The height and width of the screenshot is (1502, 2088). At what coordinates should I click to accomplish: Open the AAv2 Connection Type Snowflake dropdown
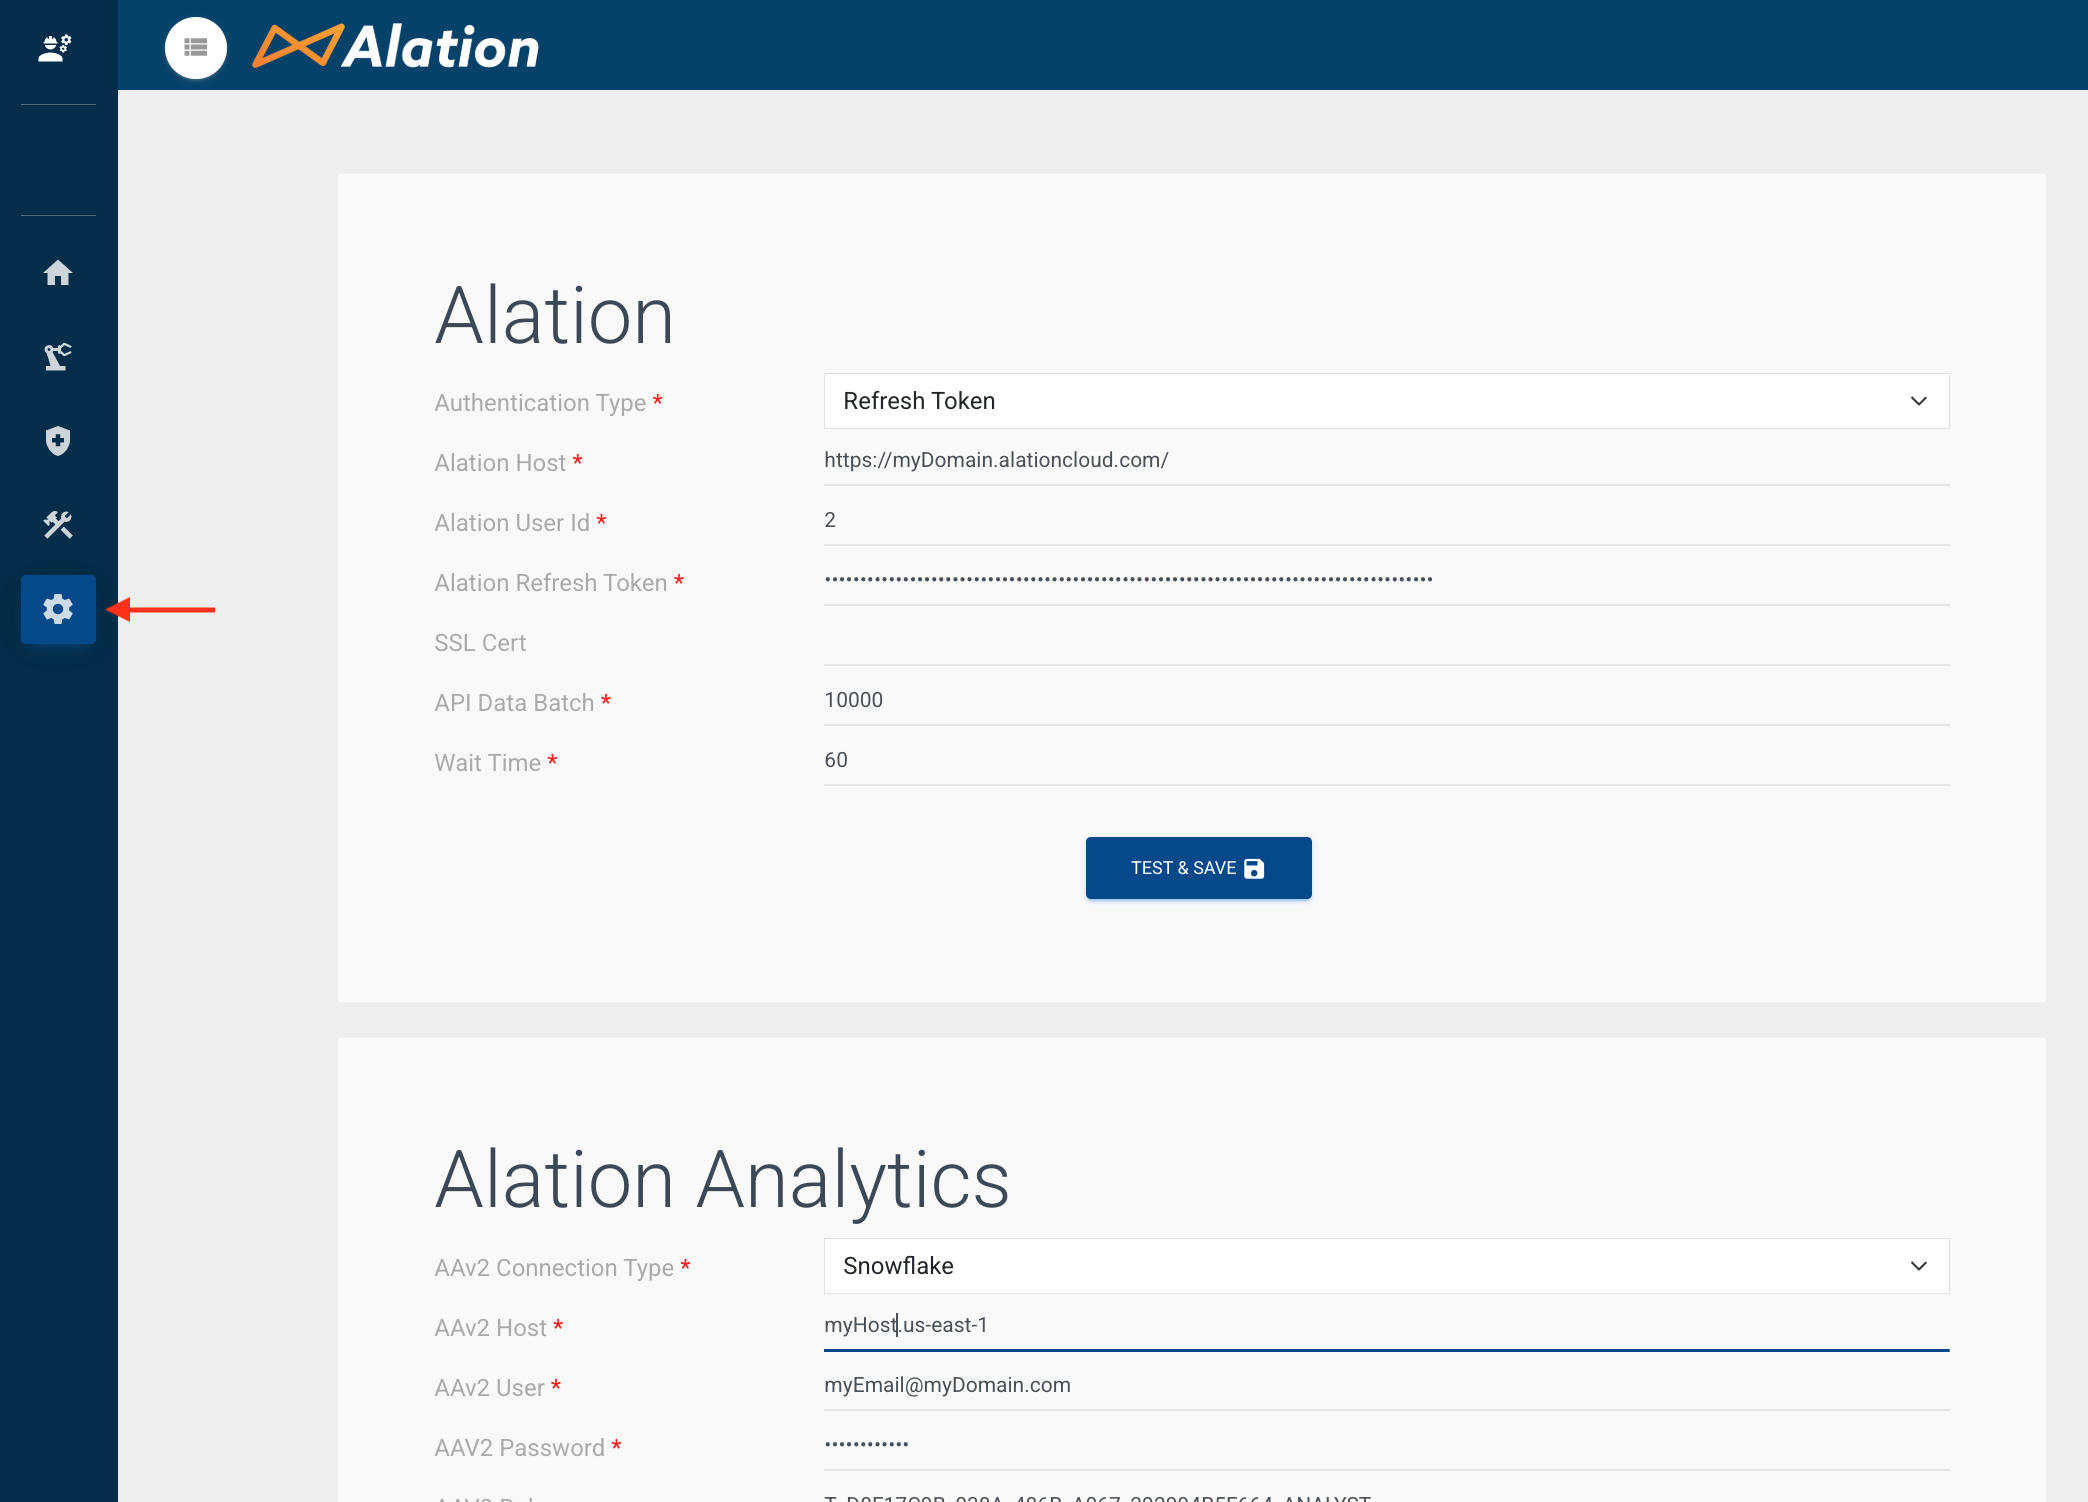coord(1386,1266)
